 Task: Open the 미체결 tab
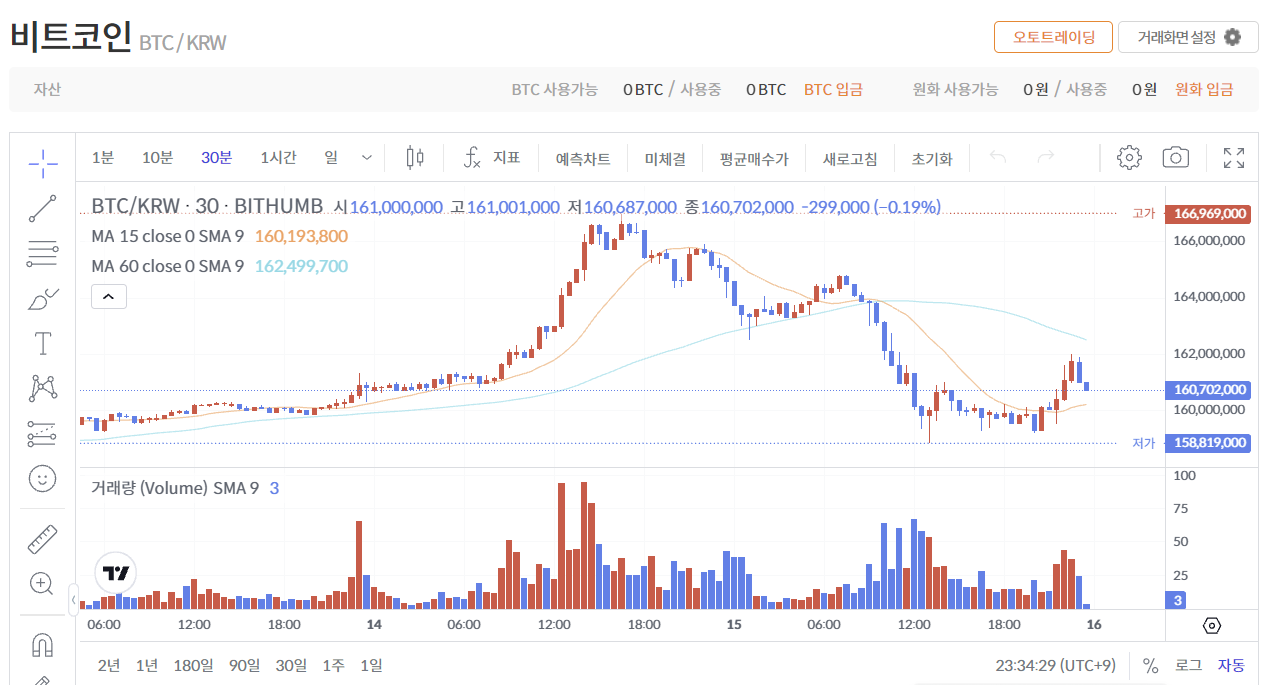(x=665, y=158)
